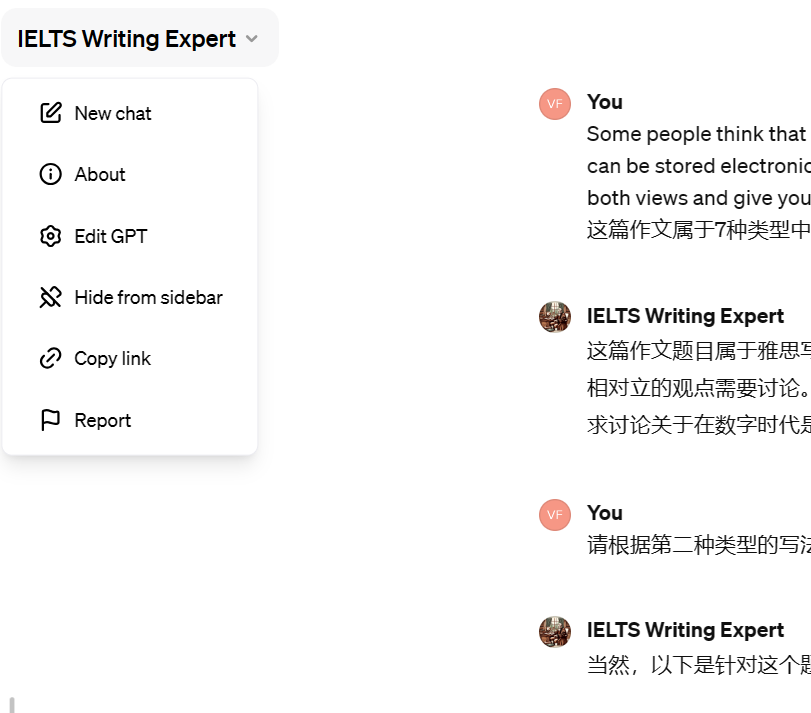Click the line "can be stored electronic"

699,166
